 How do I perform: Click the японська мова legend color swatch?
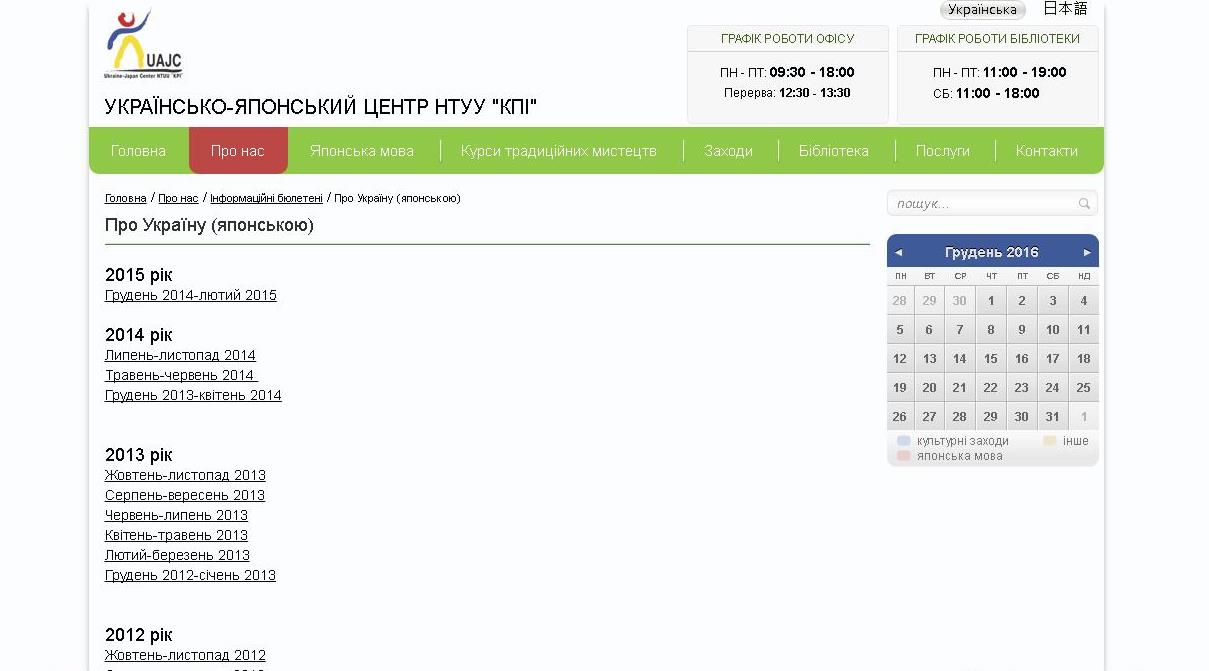[x=904, y=456]
